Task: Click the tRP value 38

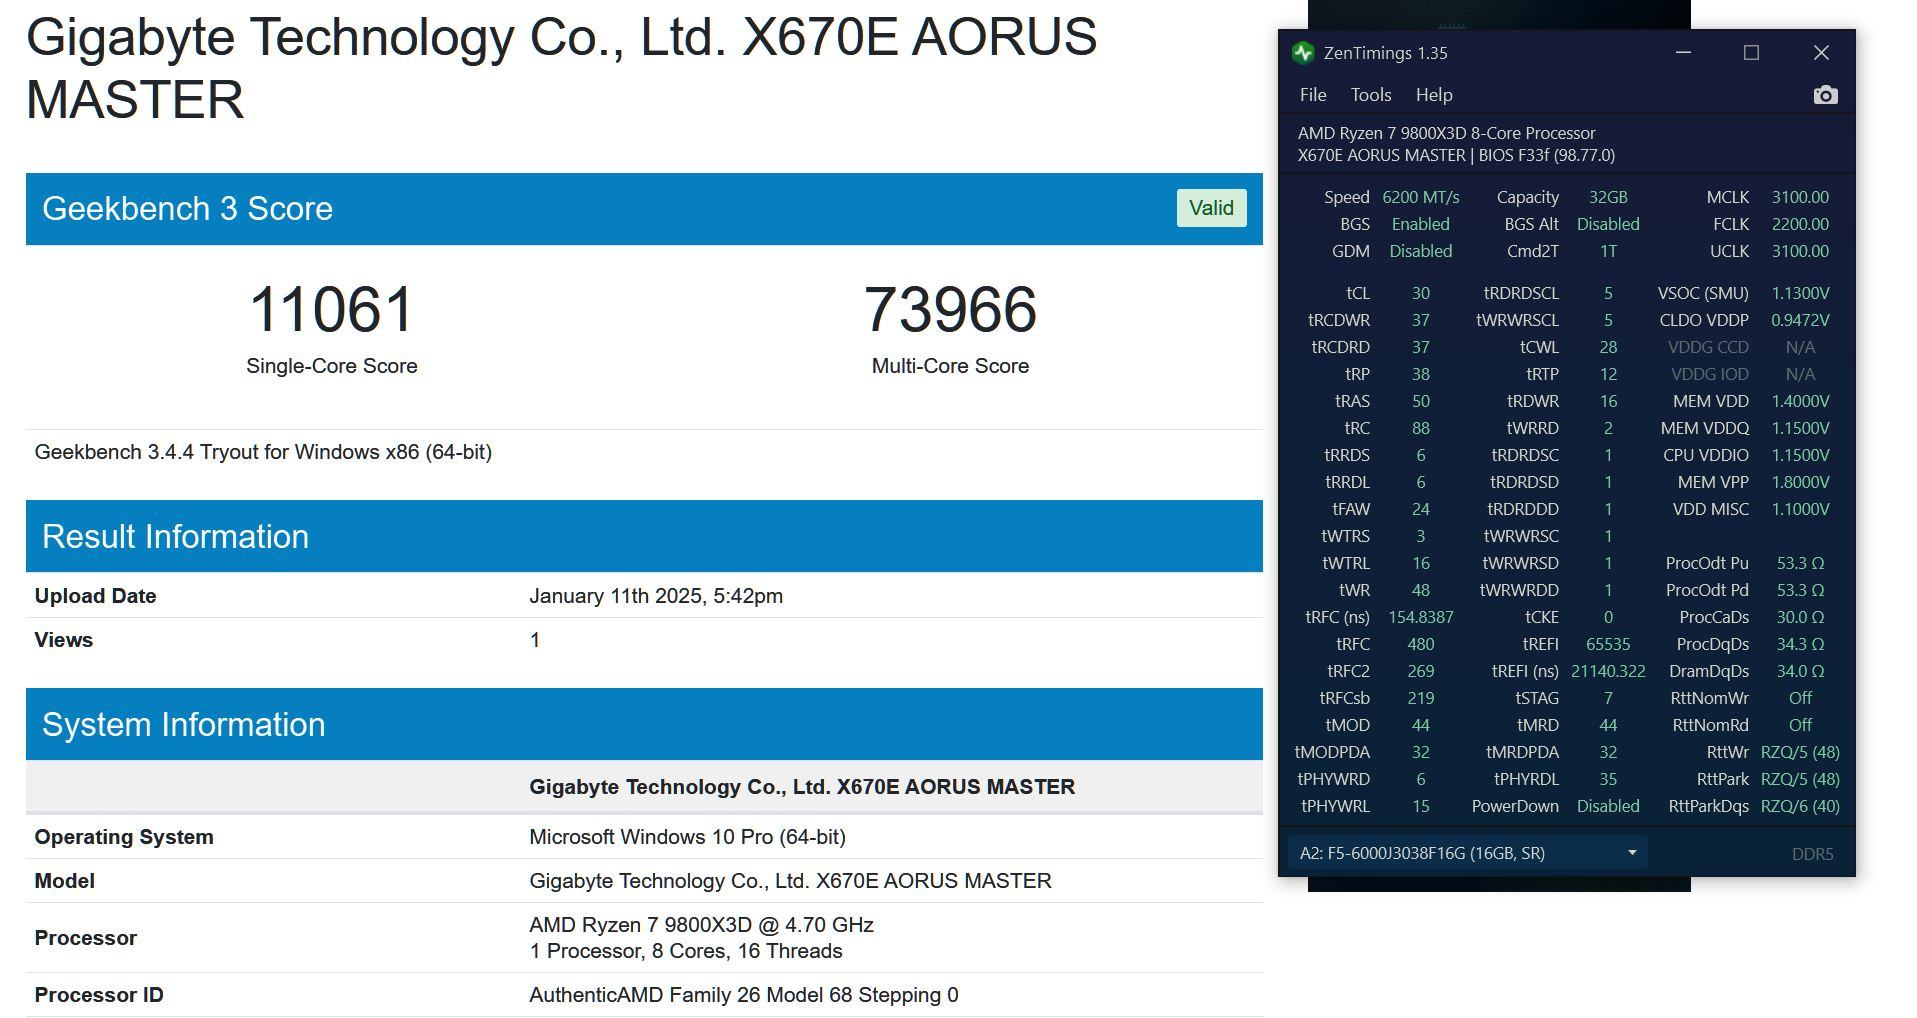Action: 1420,374
